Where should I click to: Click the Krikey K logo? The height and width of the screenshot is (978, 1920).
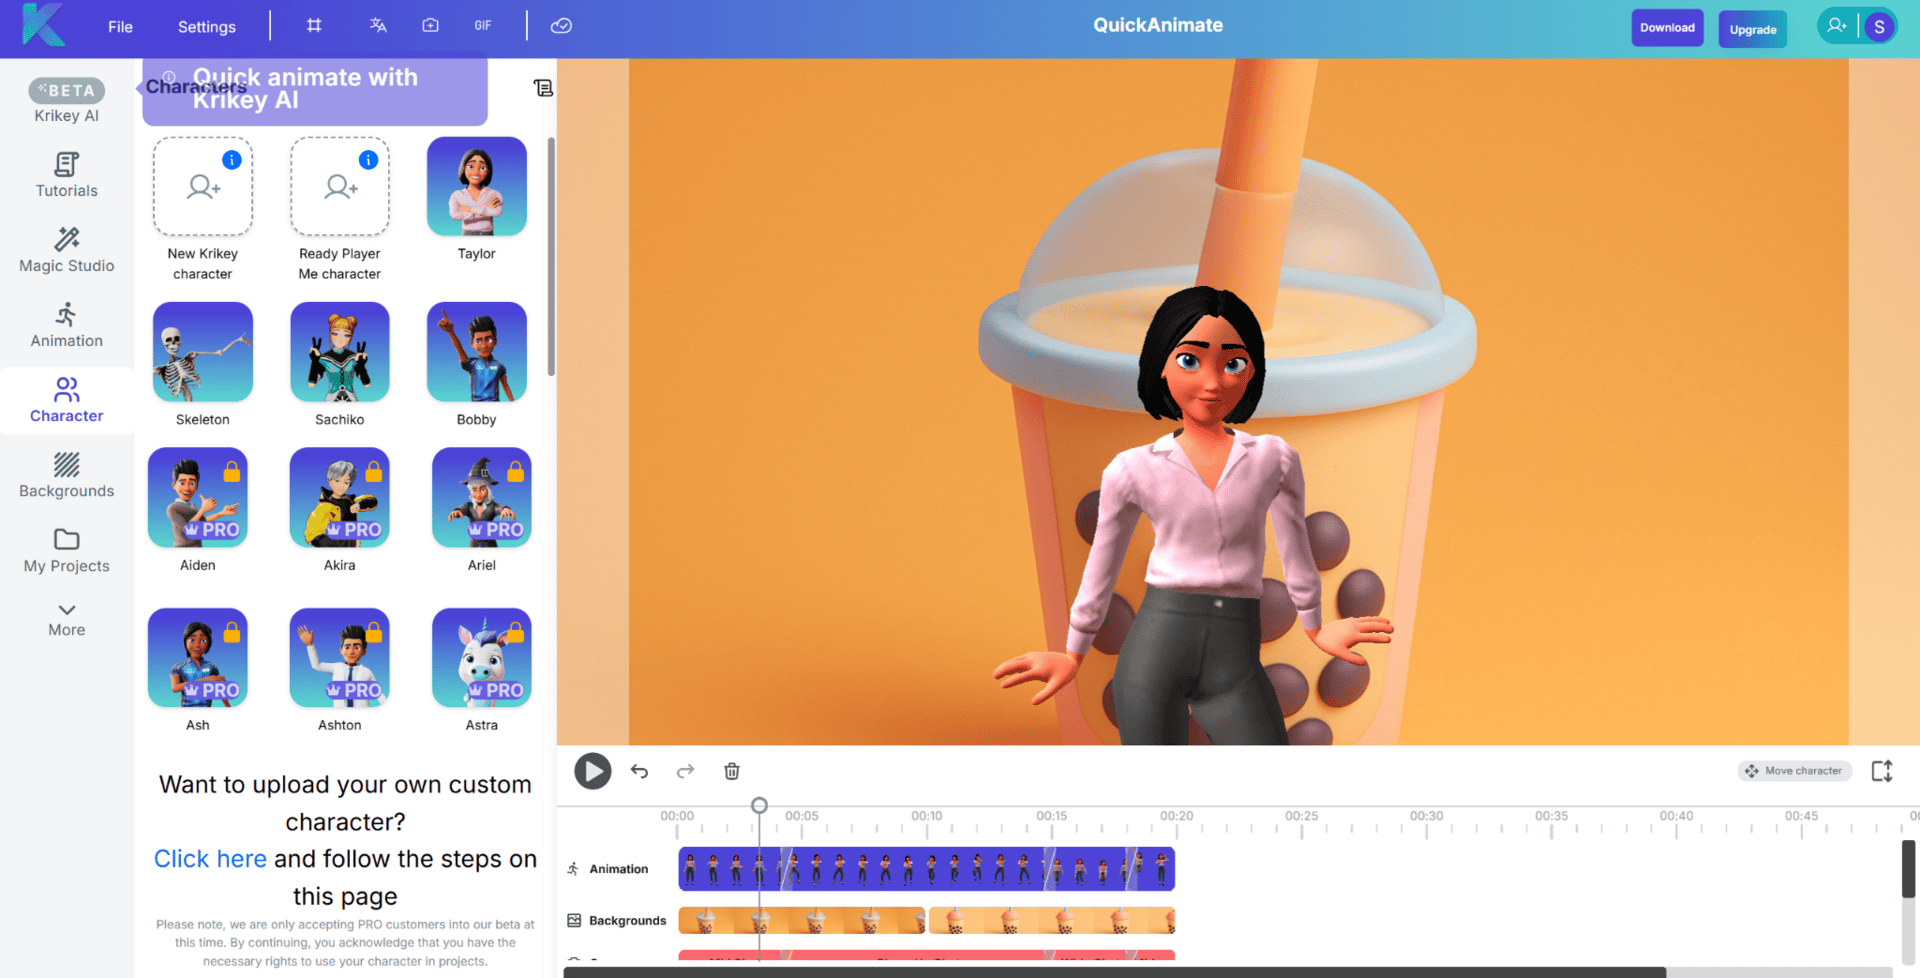coord(43,25)
